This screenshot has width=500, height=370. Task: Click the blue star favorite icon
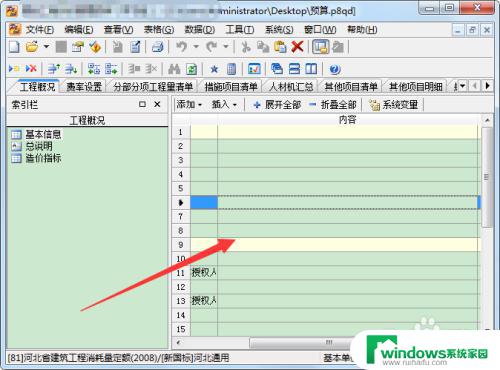214,69
